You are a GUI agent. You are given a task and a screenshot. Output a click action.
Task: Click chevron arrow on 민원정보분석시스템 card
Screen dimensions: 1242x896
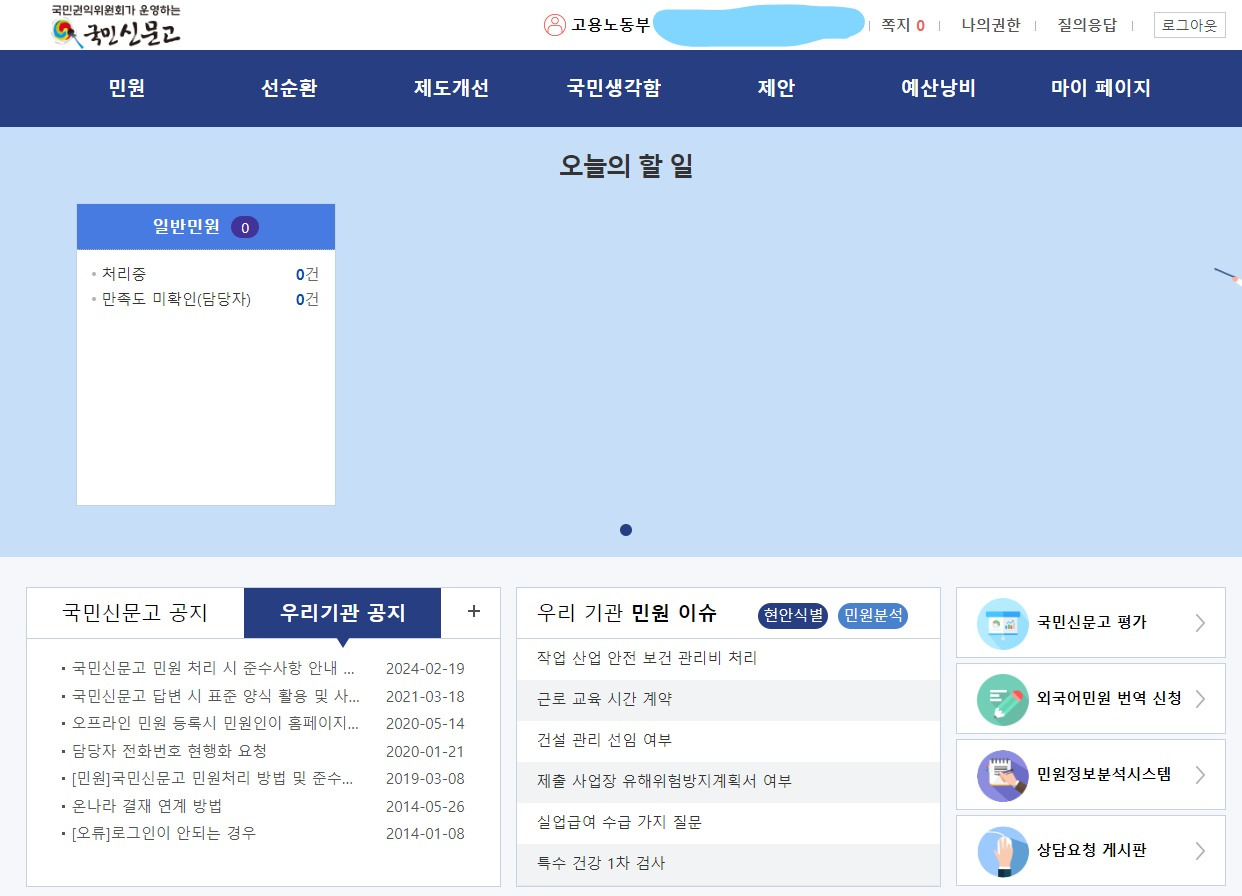pyautogui.click(x=1200, y=775)
